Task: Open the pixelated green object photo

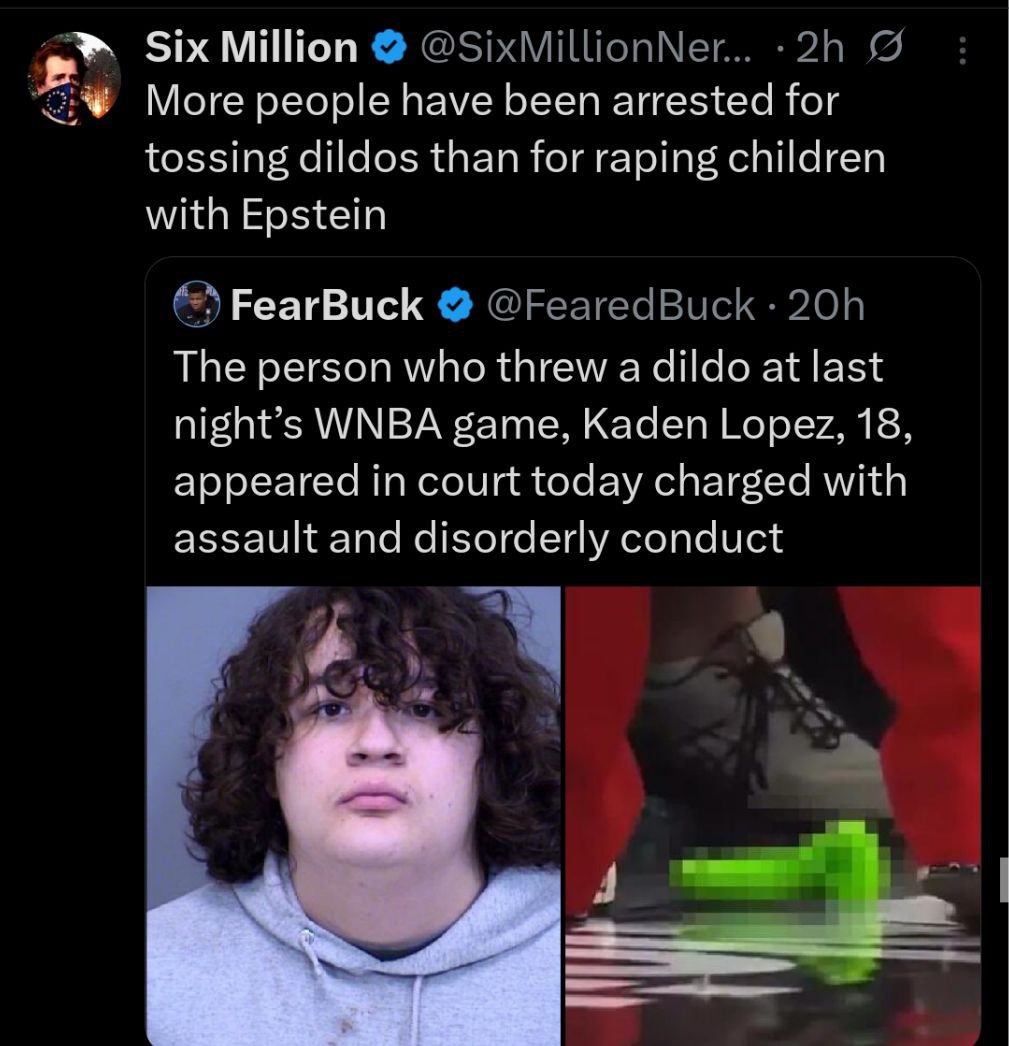Action: tap(773, 816)
